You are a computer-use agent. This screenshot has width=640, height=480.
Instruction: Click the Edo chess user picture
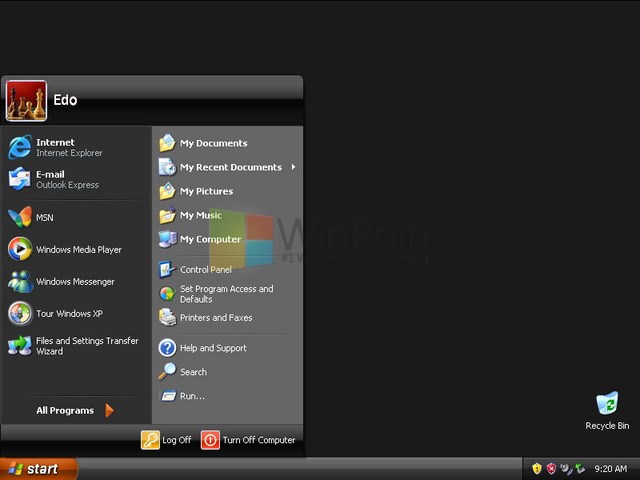tap(26, 100)
